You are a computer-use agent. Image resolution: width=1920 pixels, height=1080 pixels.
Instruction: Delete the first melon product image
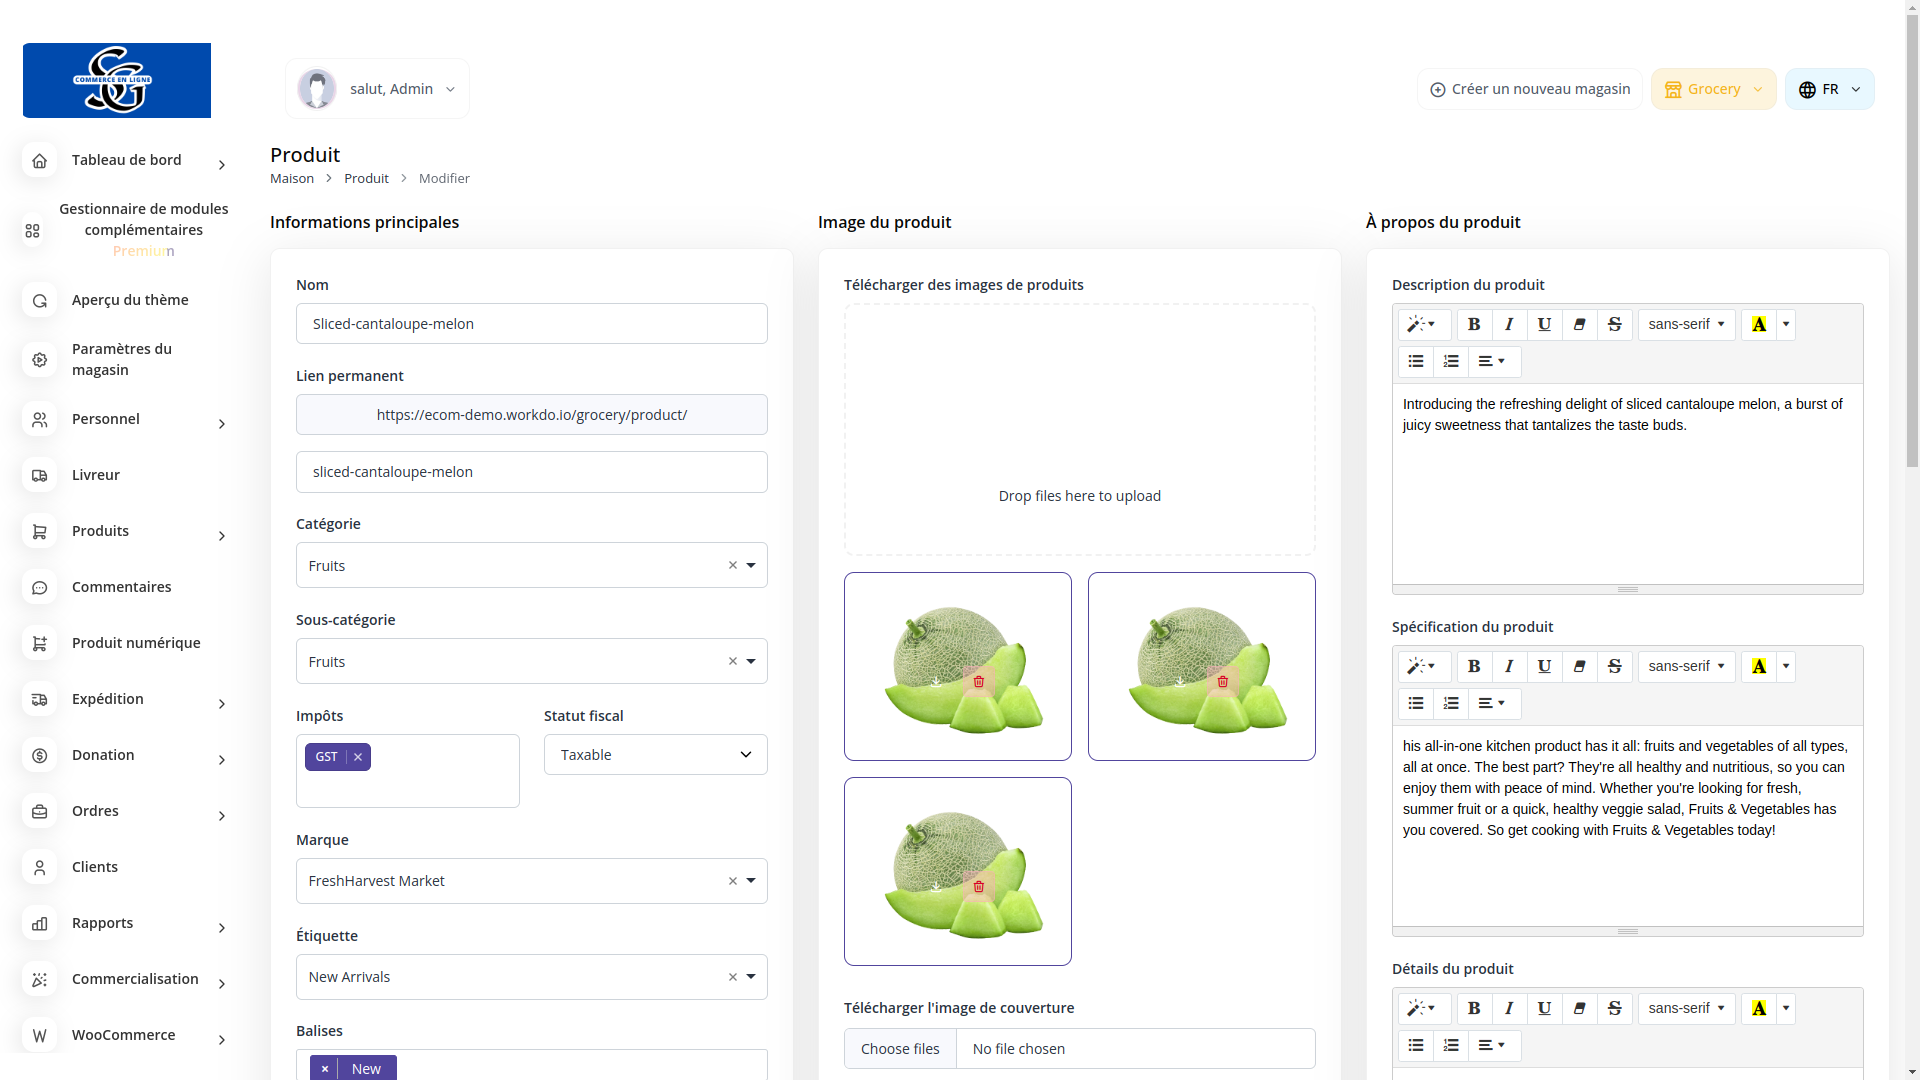(x=979, y=682)
